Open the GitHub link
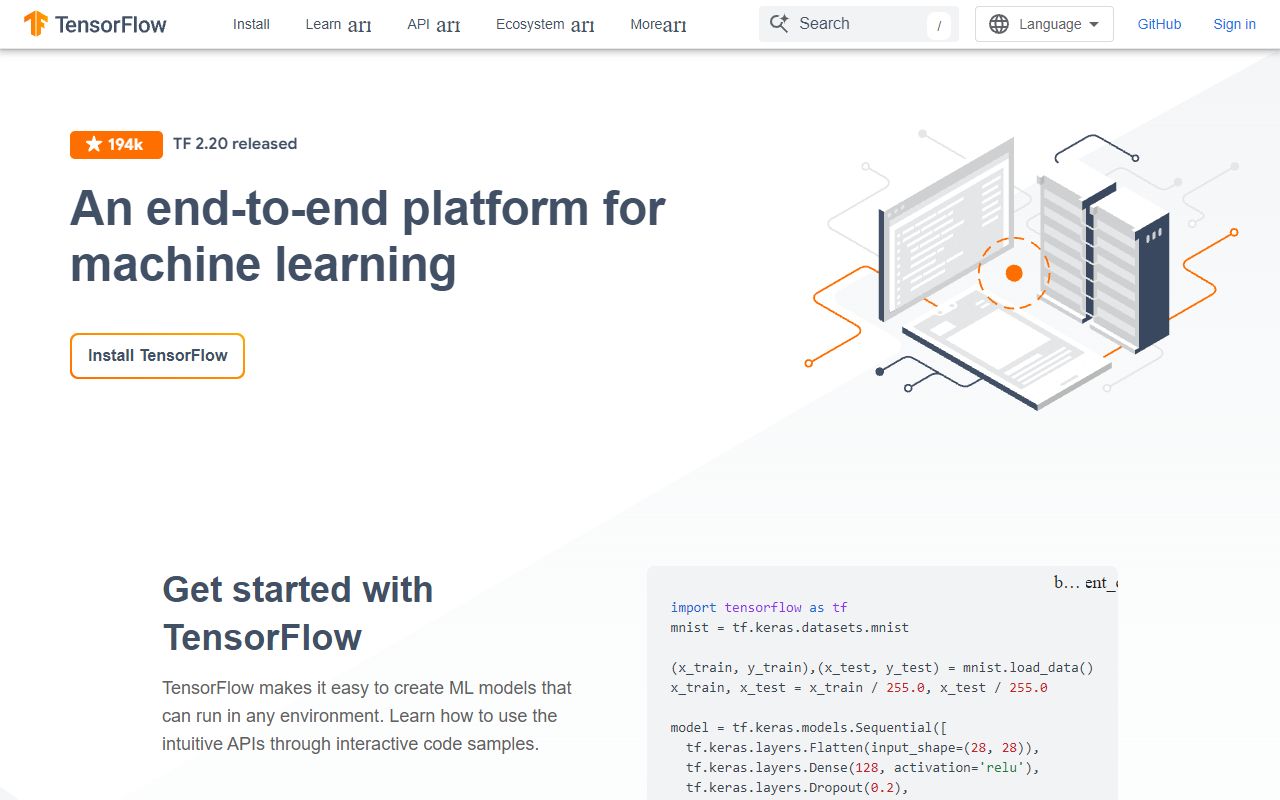Image resolution: width=1280 pixels, height=800 pixels. (1159, 24)
